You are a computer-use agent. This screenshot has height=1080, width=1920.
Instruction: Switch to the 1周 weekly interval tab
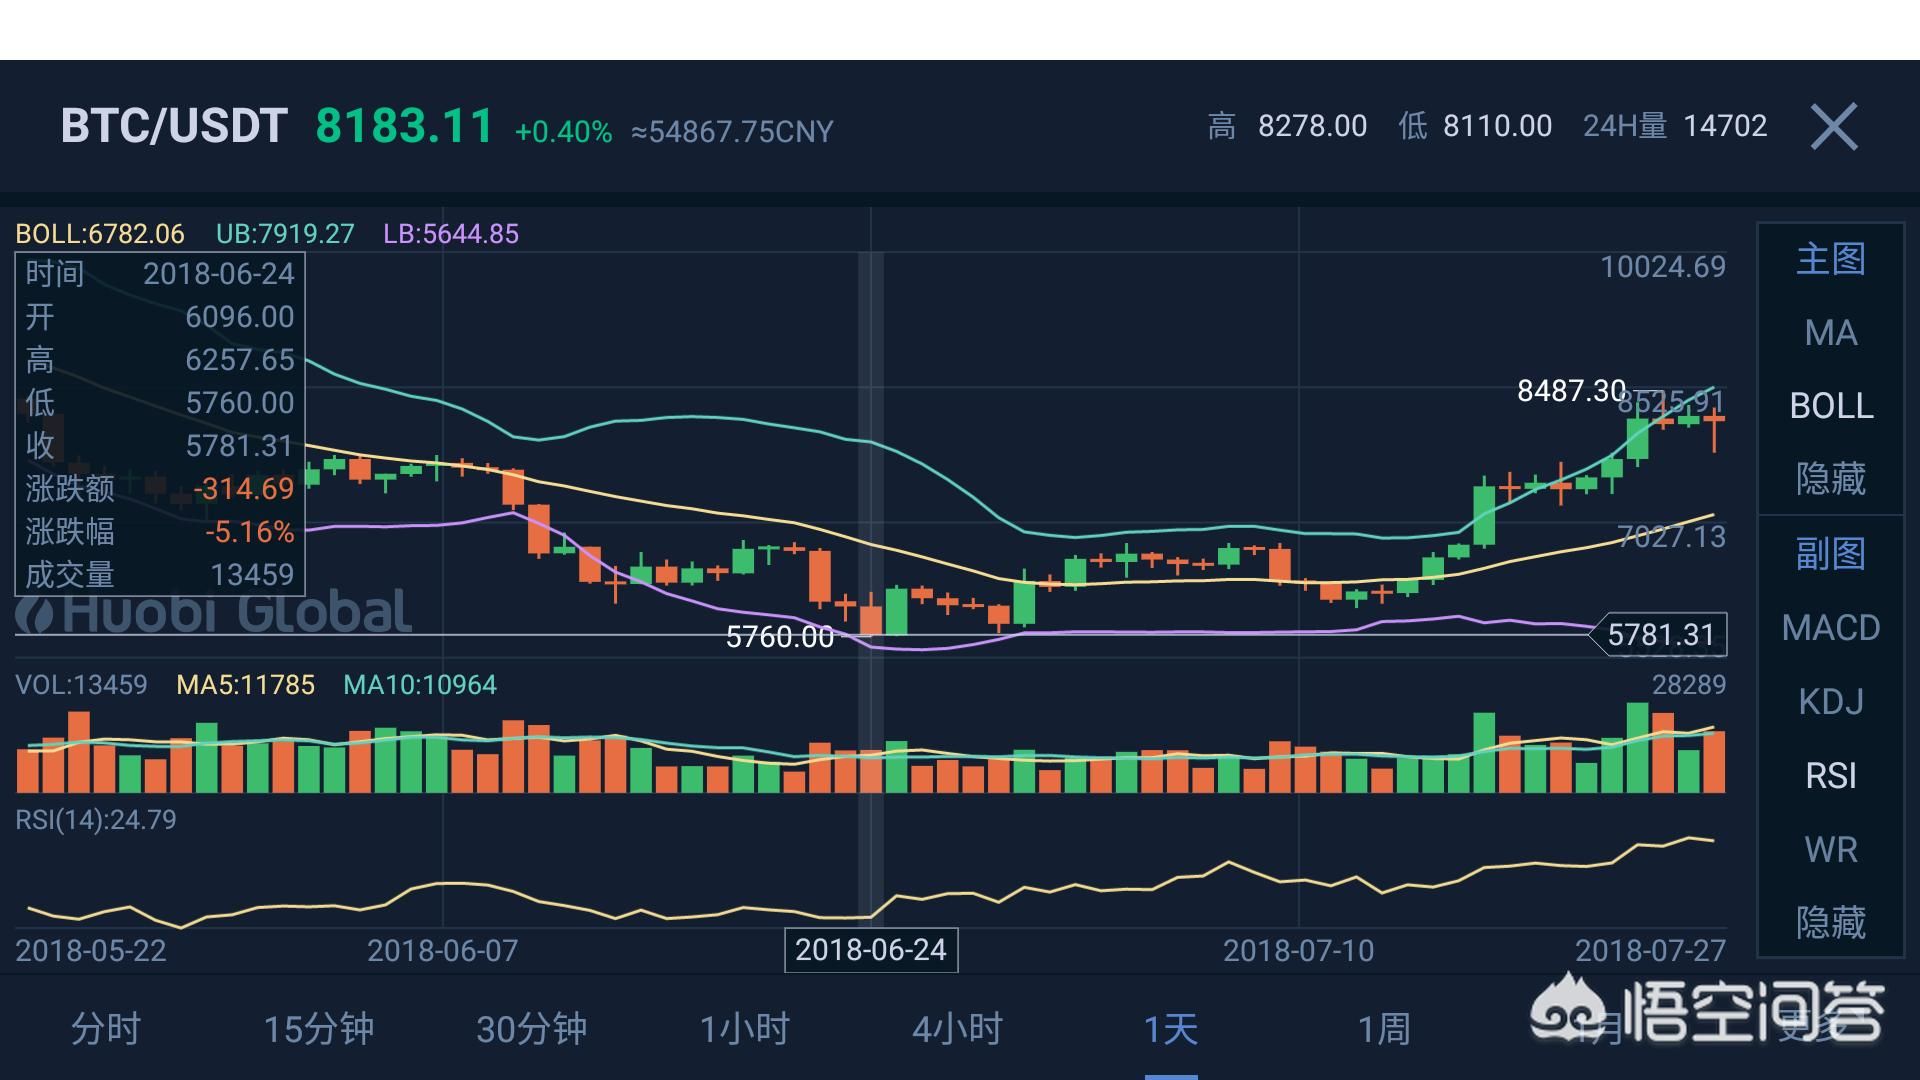[x=1384, y=1029]
